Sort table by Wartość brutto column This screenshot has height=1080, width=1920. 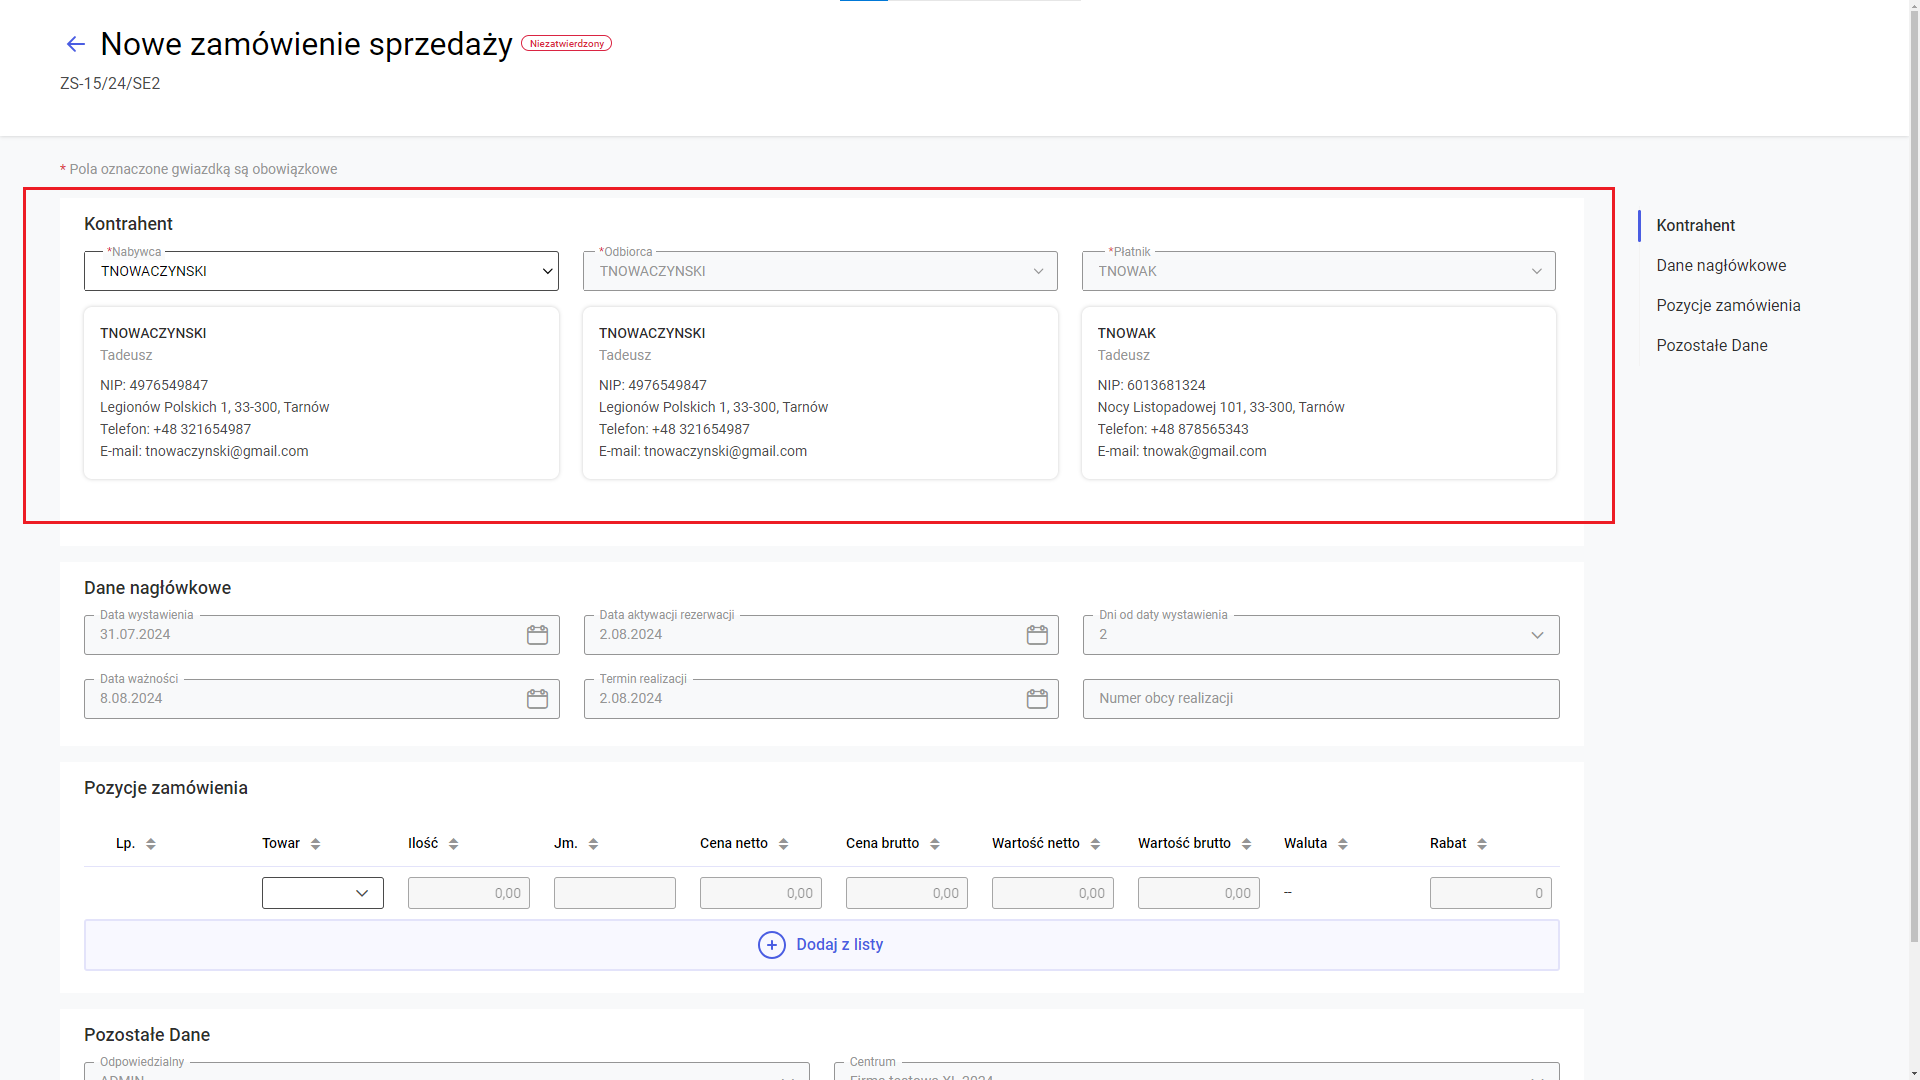pyautogui.click(x=1246, y=844)
